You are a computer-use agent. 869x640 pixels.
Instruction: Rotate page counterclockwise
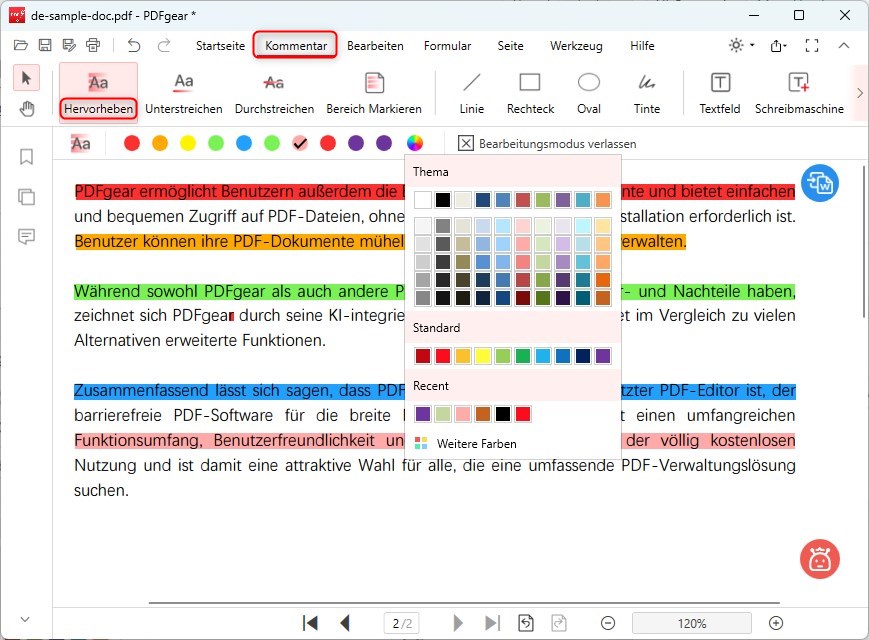click(x=526, y=623)
